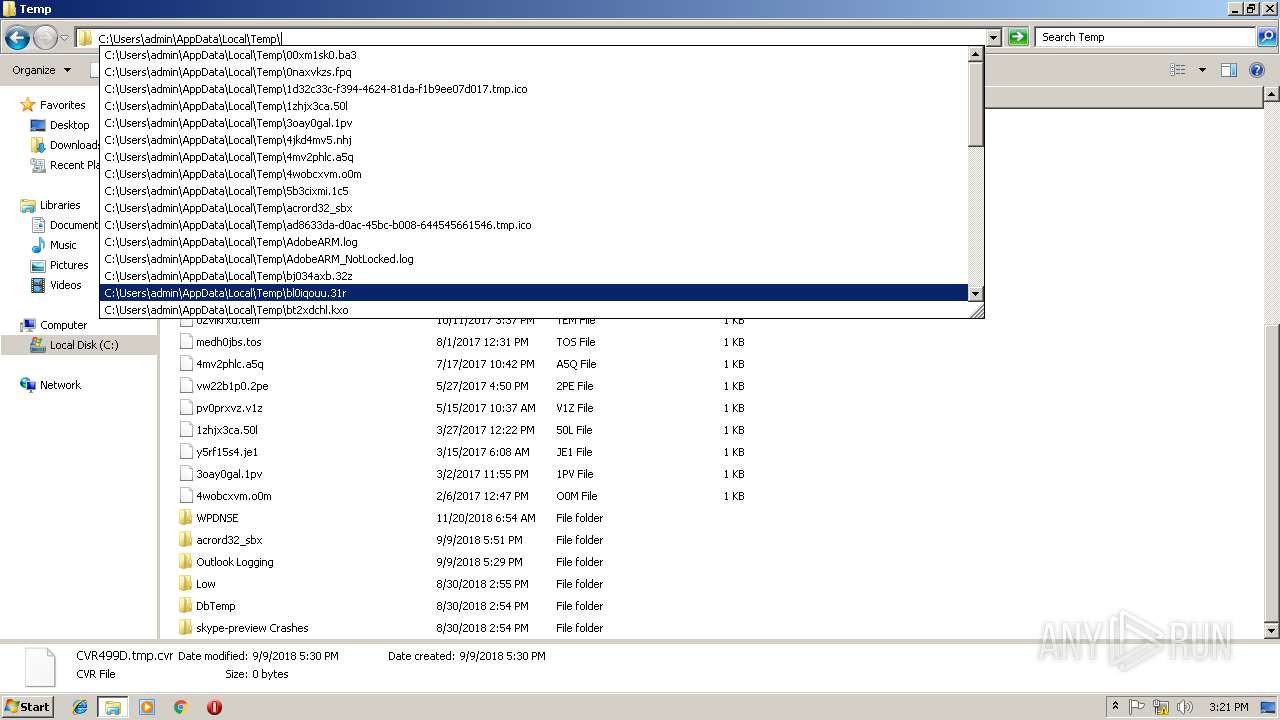This screenshot has height=720, width=1280.
Task: Click the green Go arrow button
Action: pyautogui.click(x=1018, y=37)
